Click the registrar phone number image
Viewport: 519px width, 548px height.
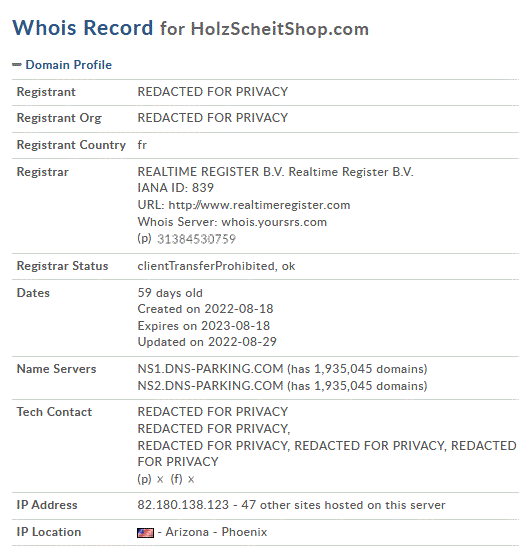[196, 239]
